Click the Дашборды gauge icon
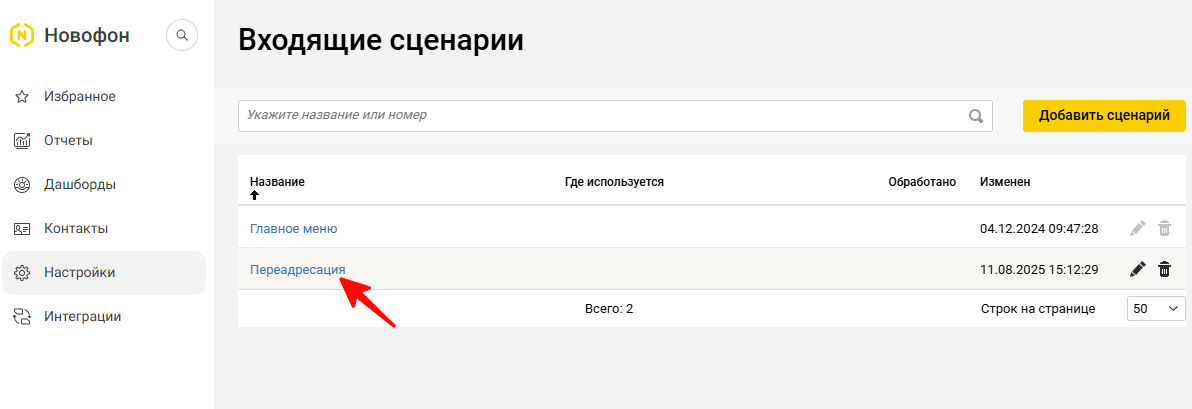Viewport: 1192px width, 409px height. pos(22,185)
